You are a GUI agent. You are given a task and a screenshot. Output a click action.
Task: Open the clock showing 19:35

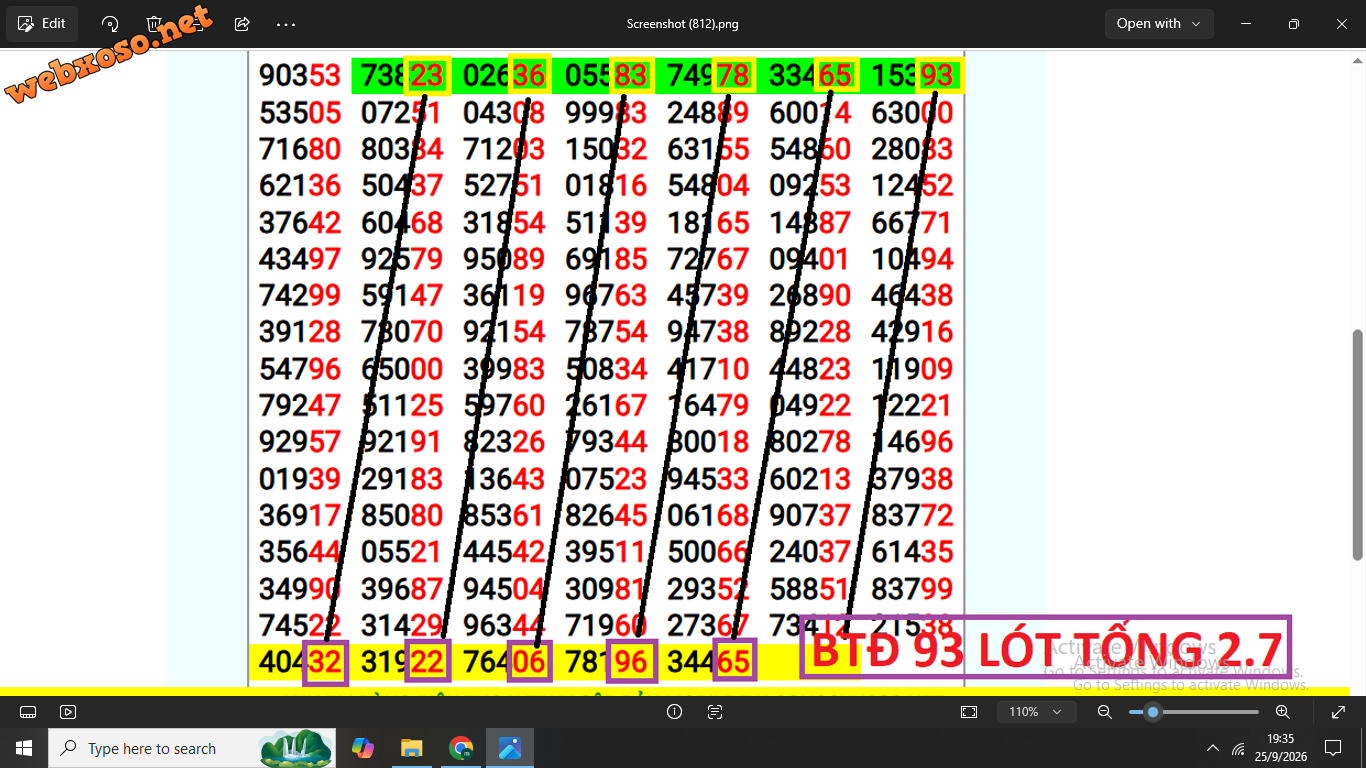pos(1280,748)
